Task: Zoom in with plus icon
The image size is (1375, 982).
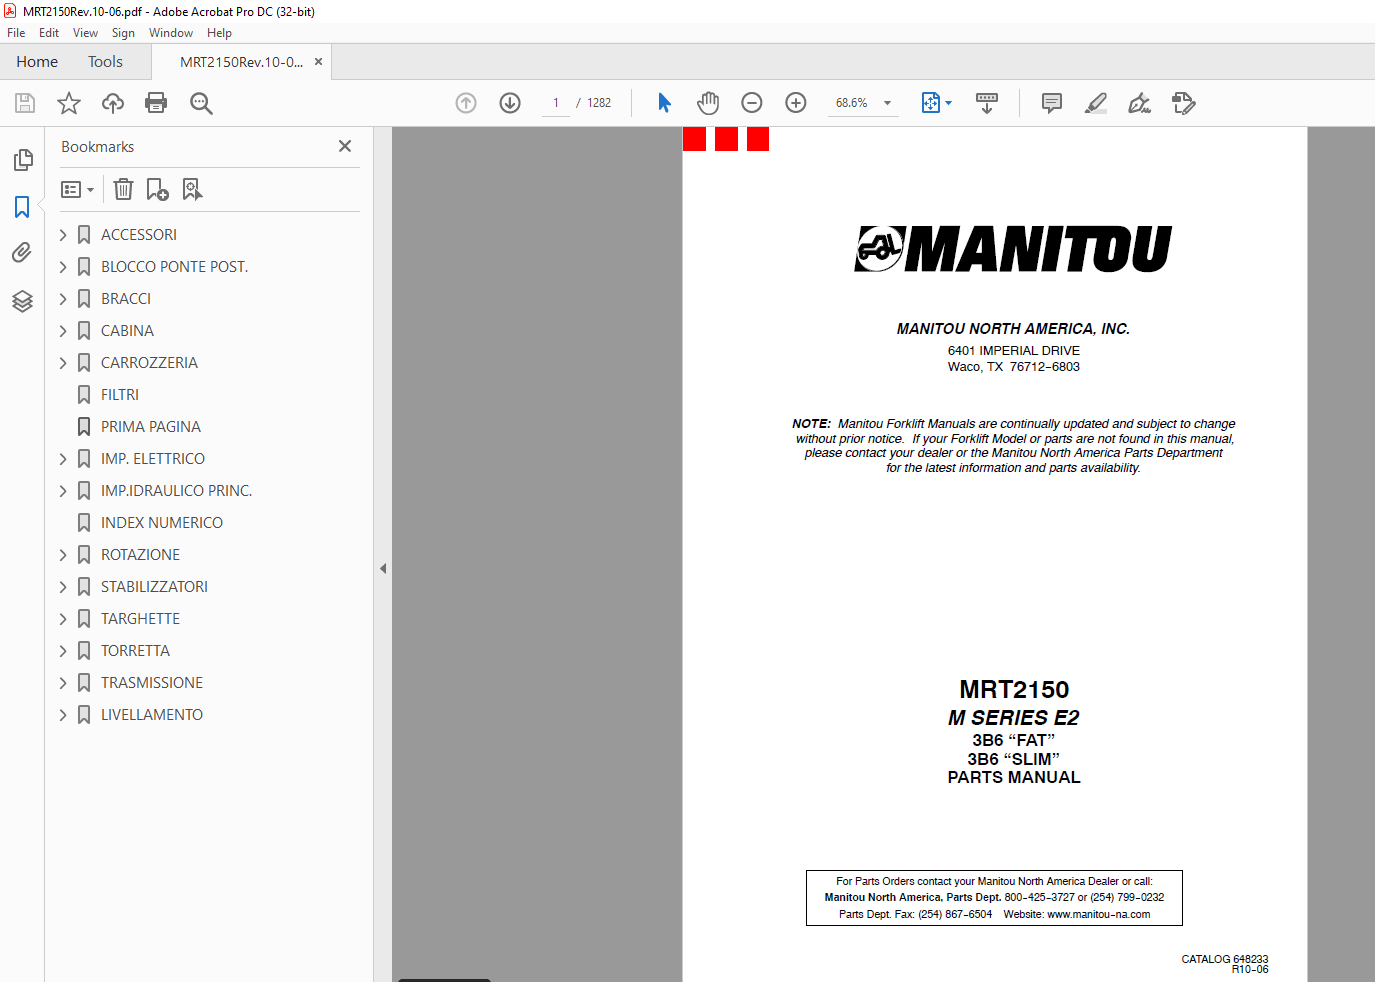Action: pyautogui.click(x=796, y=103)
